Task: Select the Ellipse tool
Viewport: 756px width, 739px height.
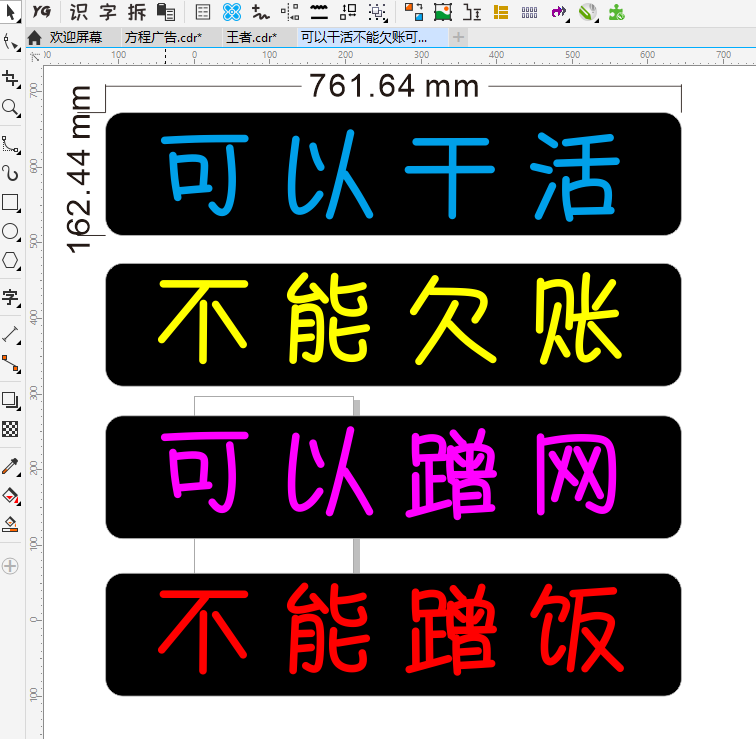Action: (11, 231)
